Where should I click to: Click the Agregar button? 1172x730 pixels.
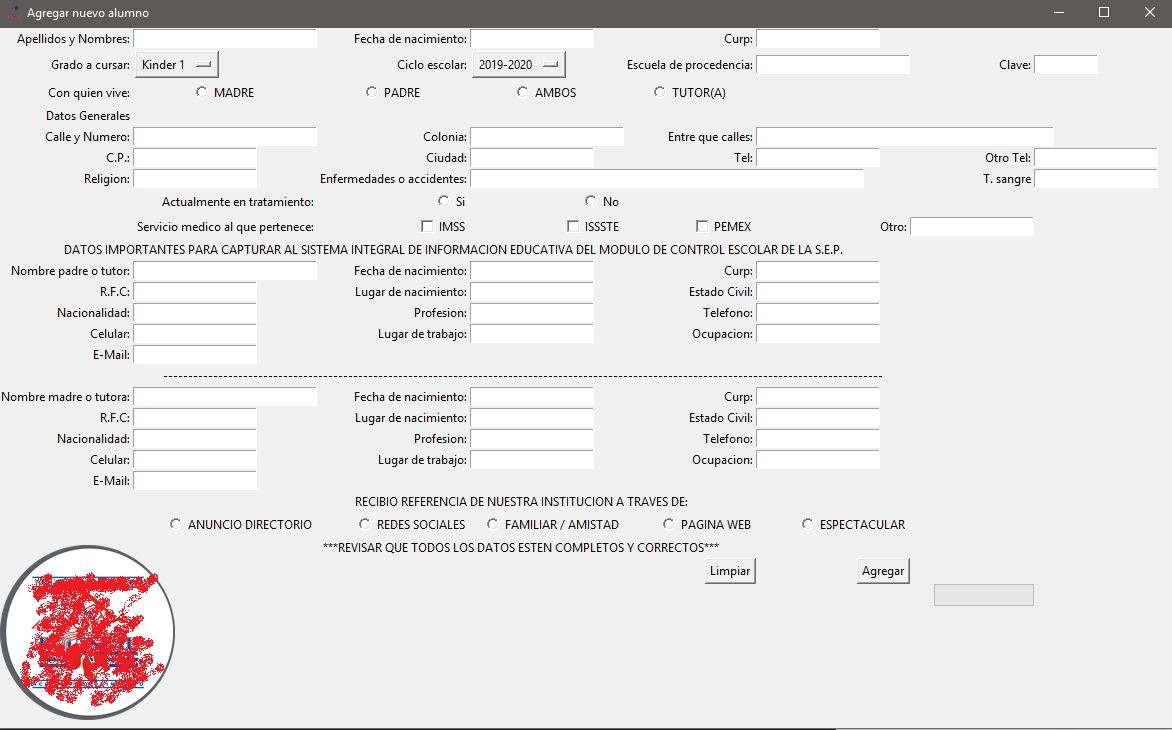click(x=883, y=571)
